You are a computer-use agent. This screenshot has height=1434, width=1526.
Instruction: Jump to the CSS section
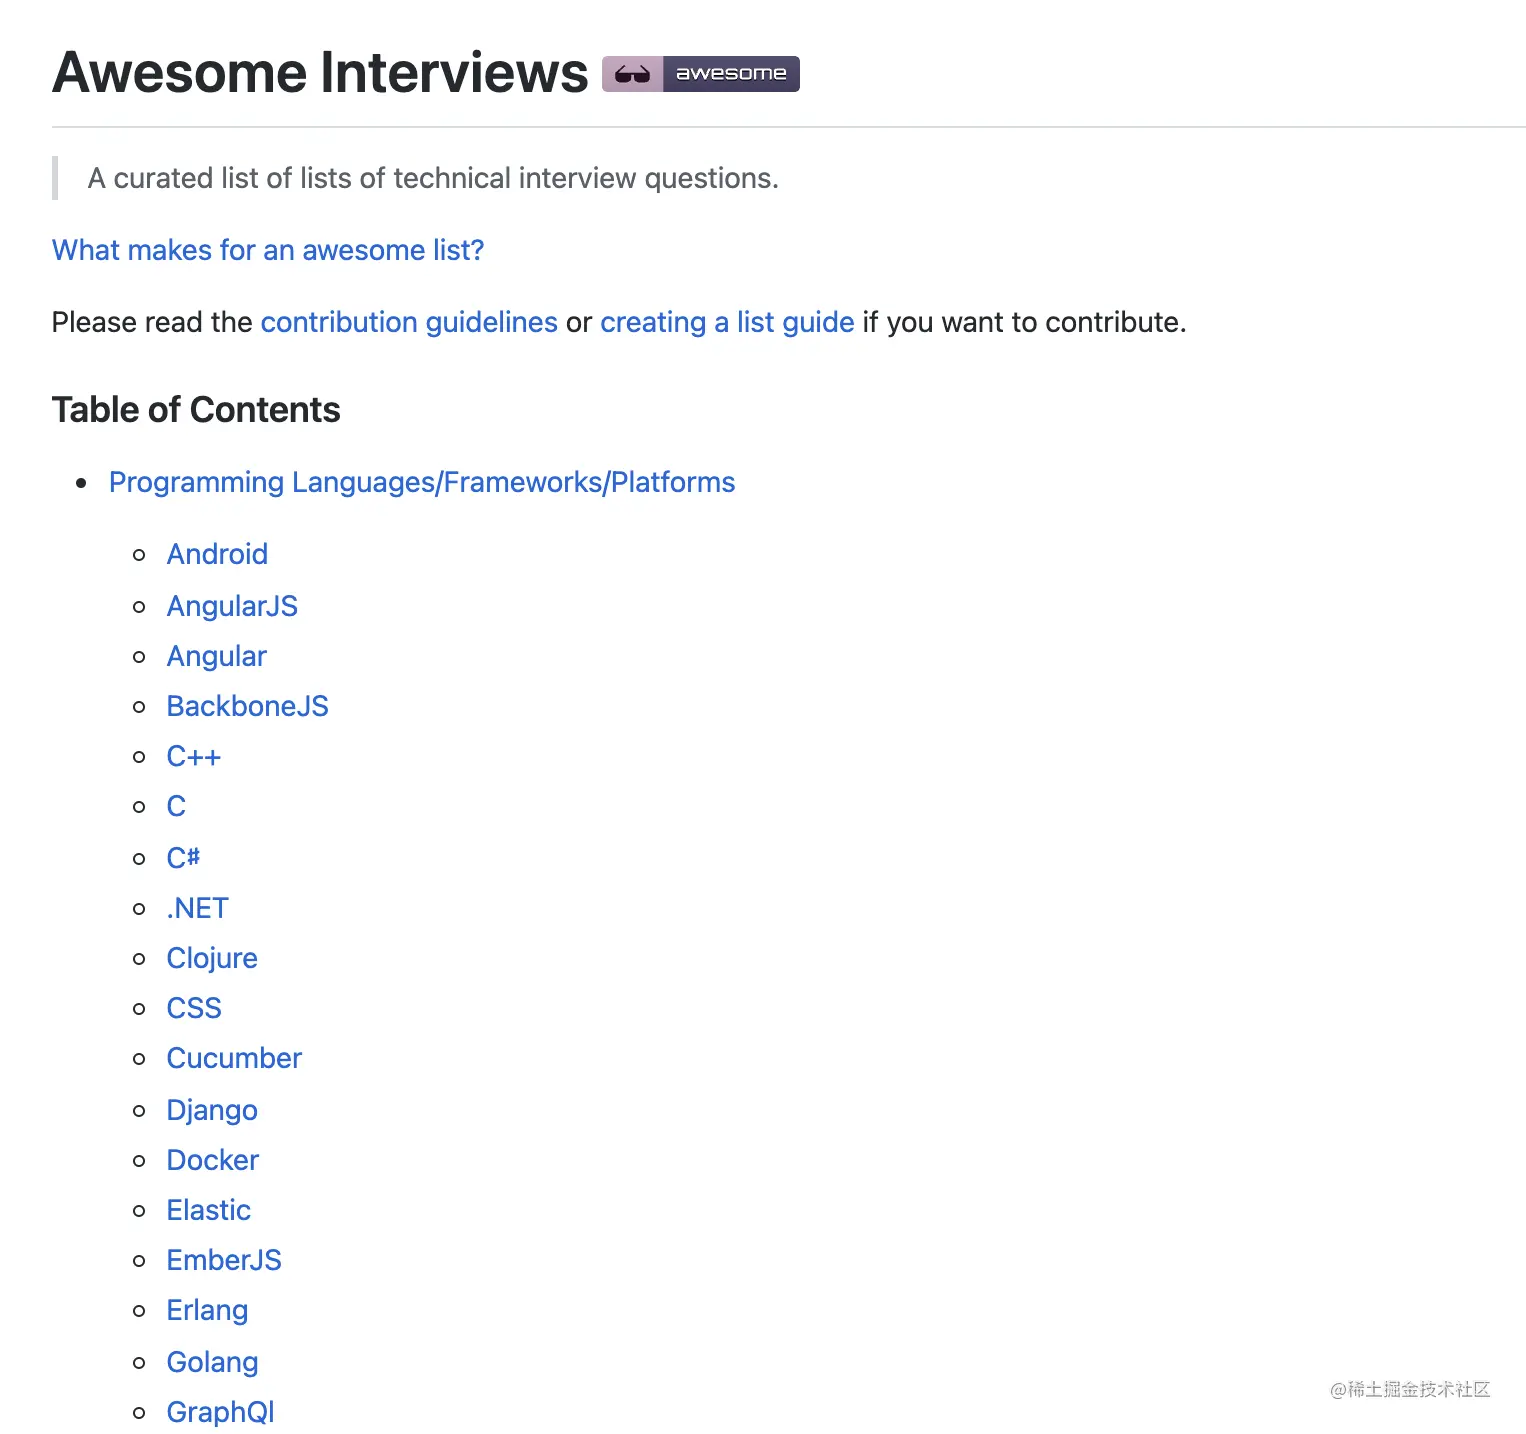pos(194,1008)
